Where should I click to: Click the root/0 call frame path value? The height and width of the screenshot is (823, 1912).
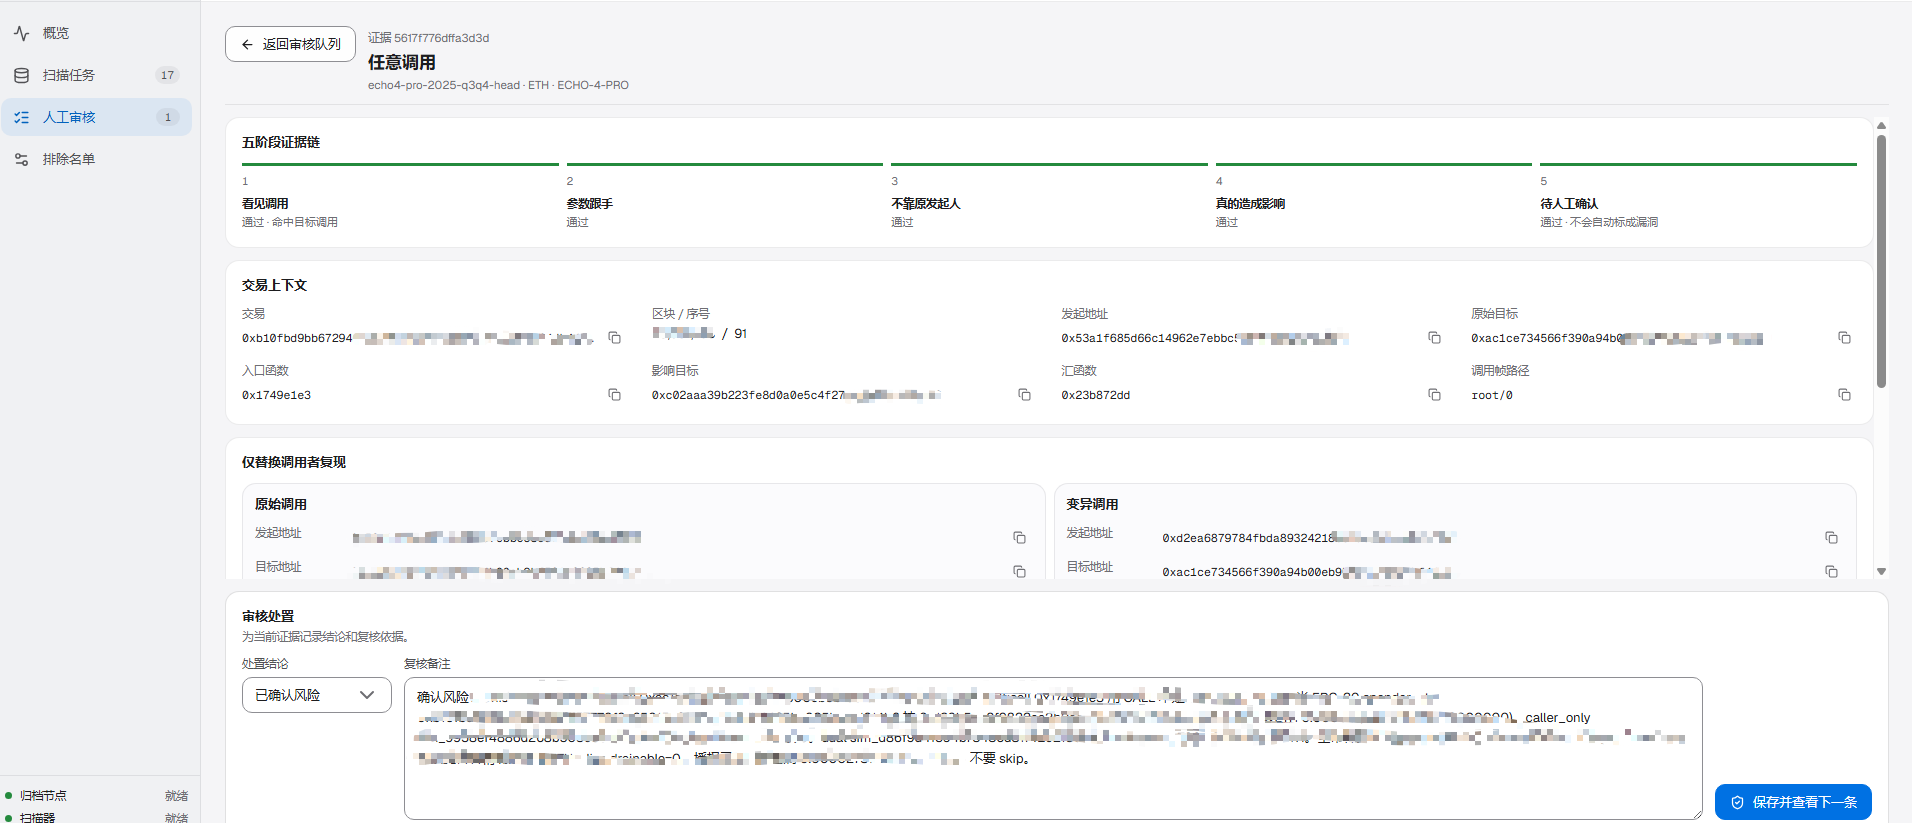pos(1492,395)
